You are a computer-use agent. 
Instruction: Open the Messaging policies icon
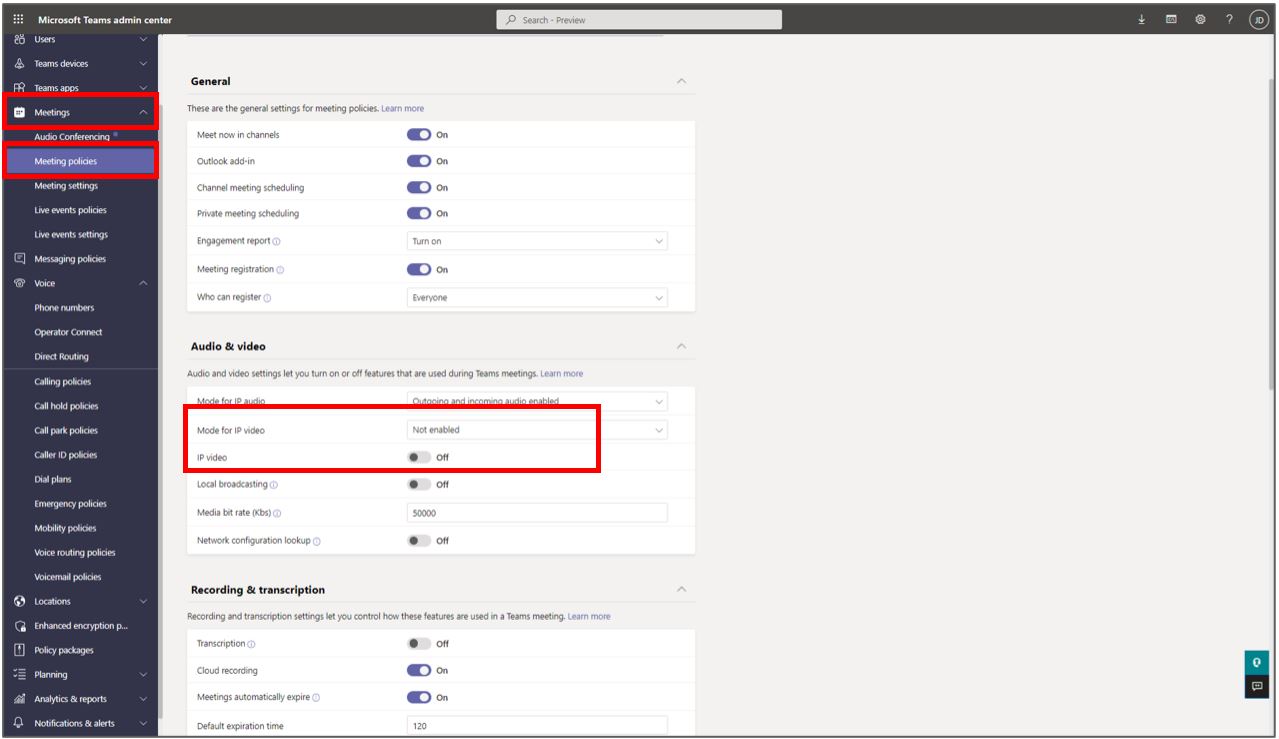pos(18,258)
